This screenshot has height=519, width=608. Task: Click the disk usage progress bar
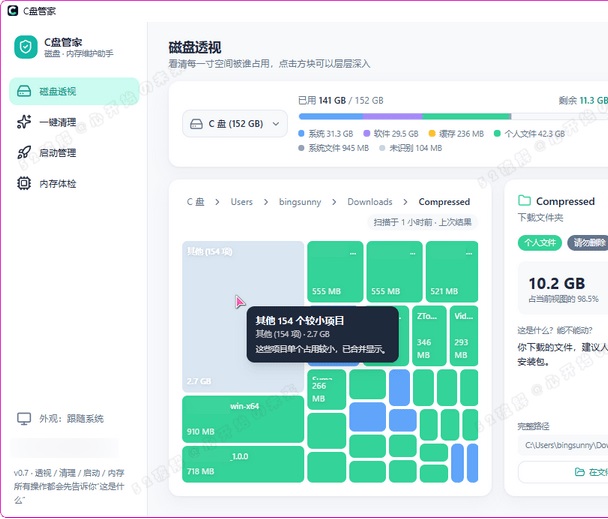point(453,116)
